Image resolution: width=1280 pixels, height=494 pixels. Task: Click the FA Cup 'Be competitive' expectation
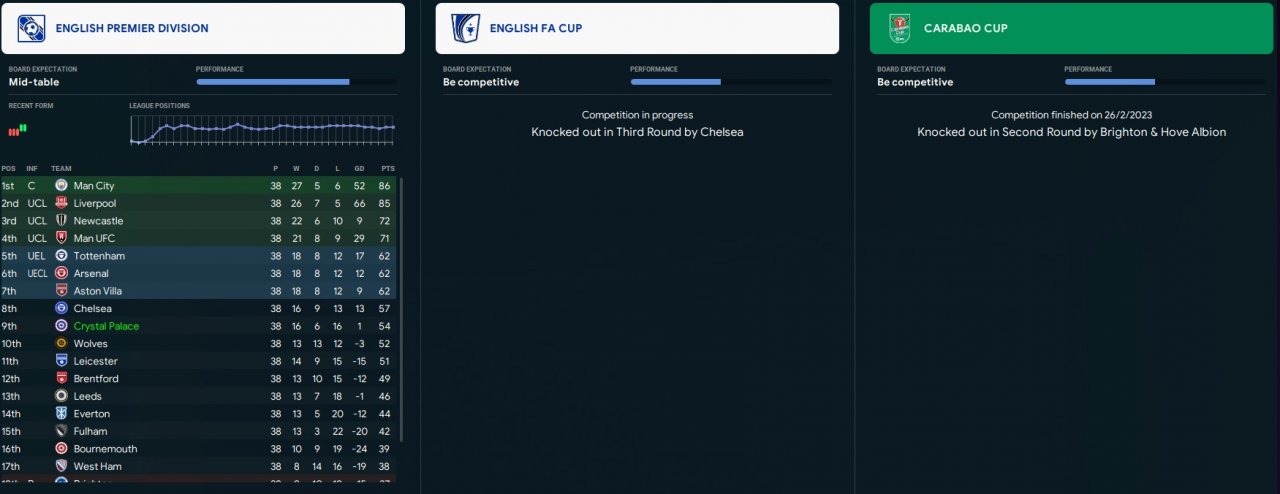[x=481, y=82]
